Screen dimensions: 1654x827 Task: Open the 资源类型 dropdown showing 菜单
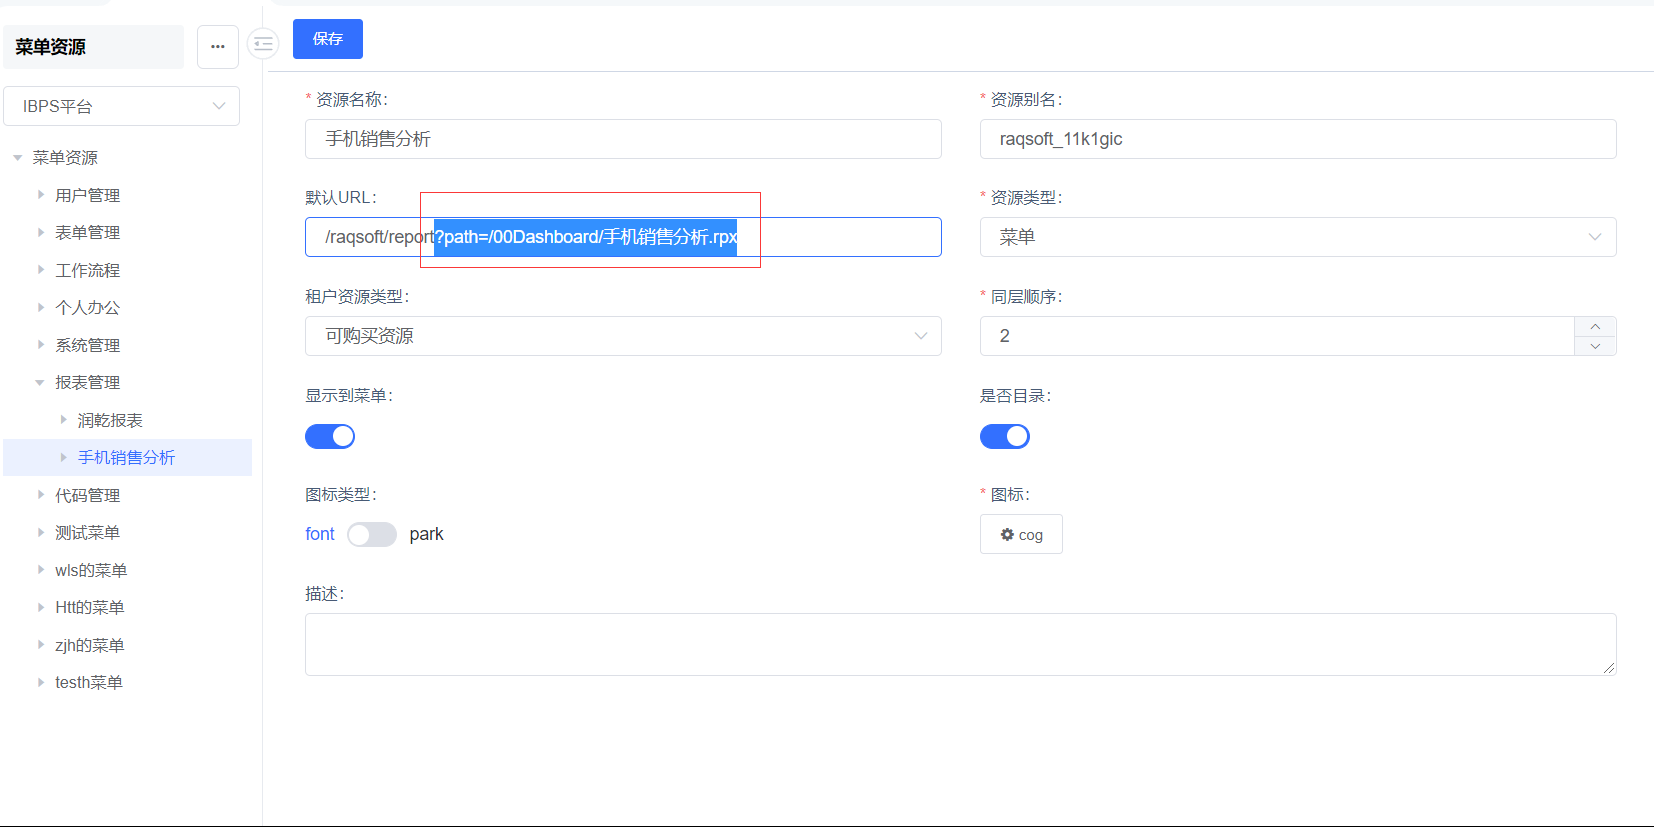tap(1297, 237)
